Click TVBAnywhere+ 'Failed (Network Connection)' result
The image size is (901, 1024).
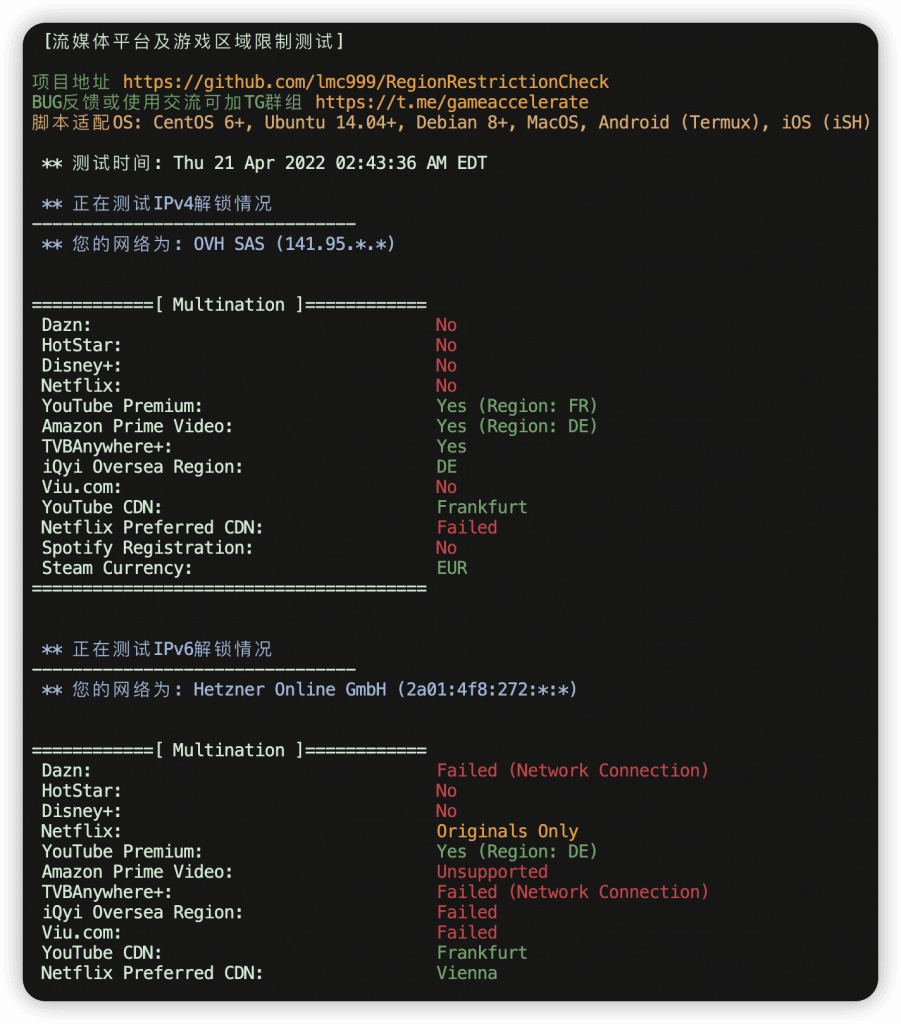point(572,892)
